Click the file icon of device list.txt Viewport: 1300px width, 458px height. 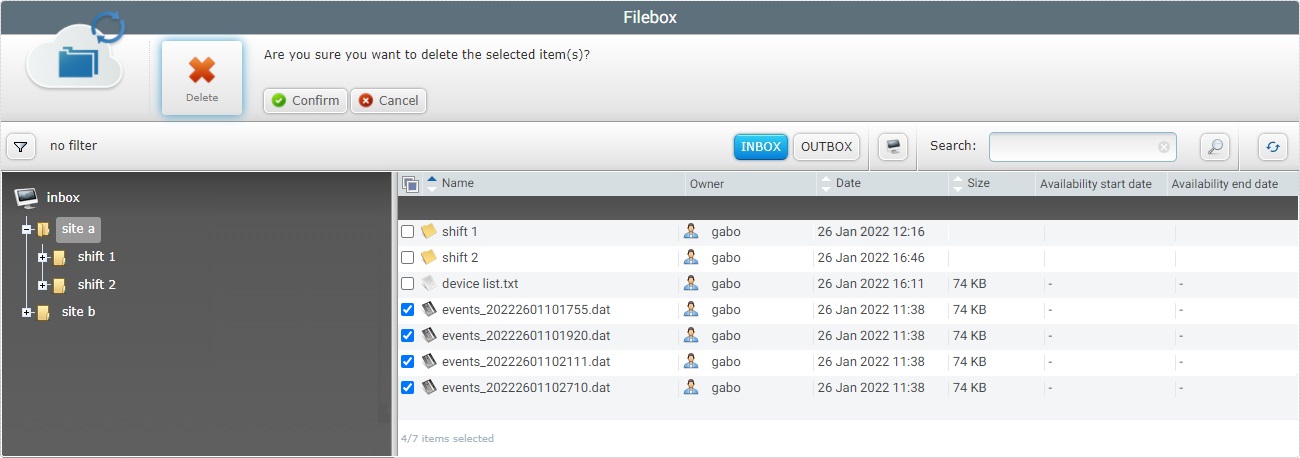tap(429, 283)
